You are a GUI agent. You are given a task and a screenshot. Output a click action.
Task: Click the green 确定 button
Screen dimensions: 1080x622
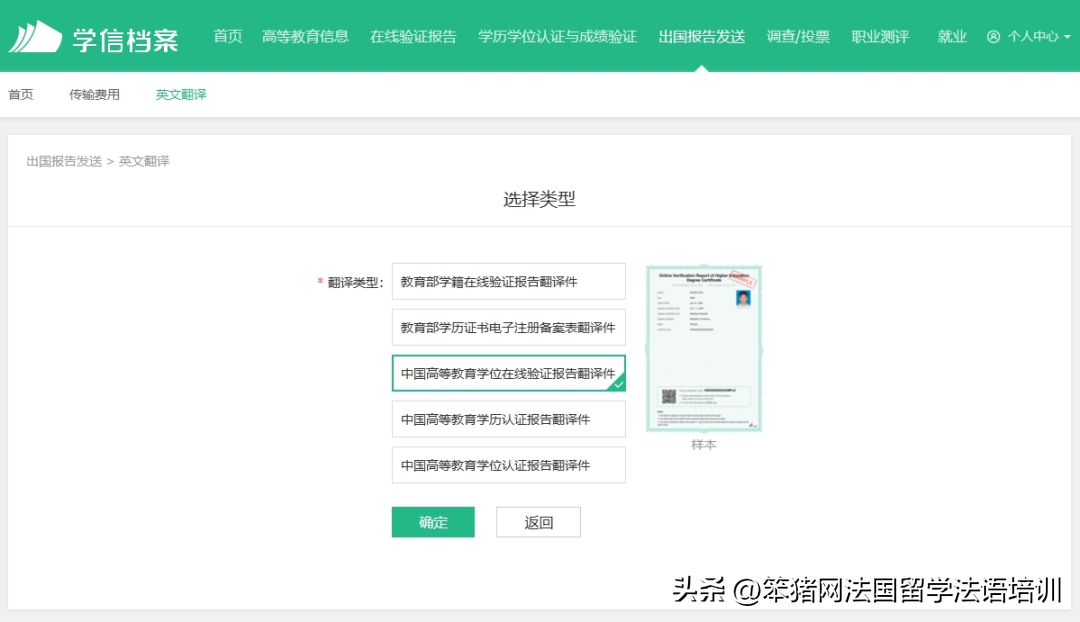tap(433, 522)
